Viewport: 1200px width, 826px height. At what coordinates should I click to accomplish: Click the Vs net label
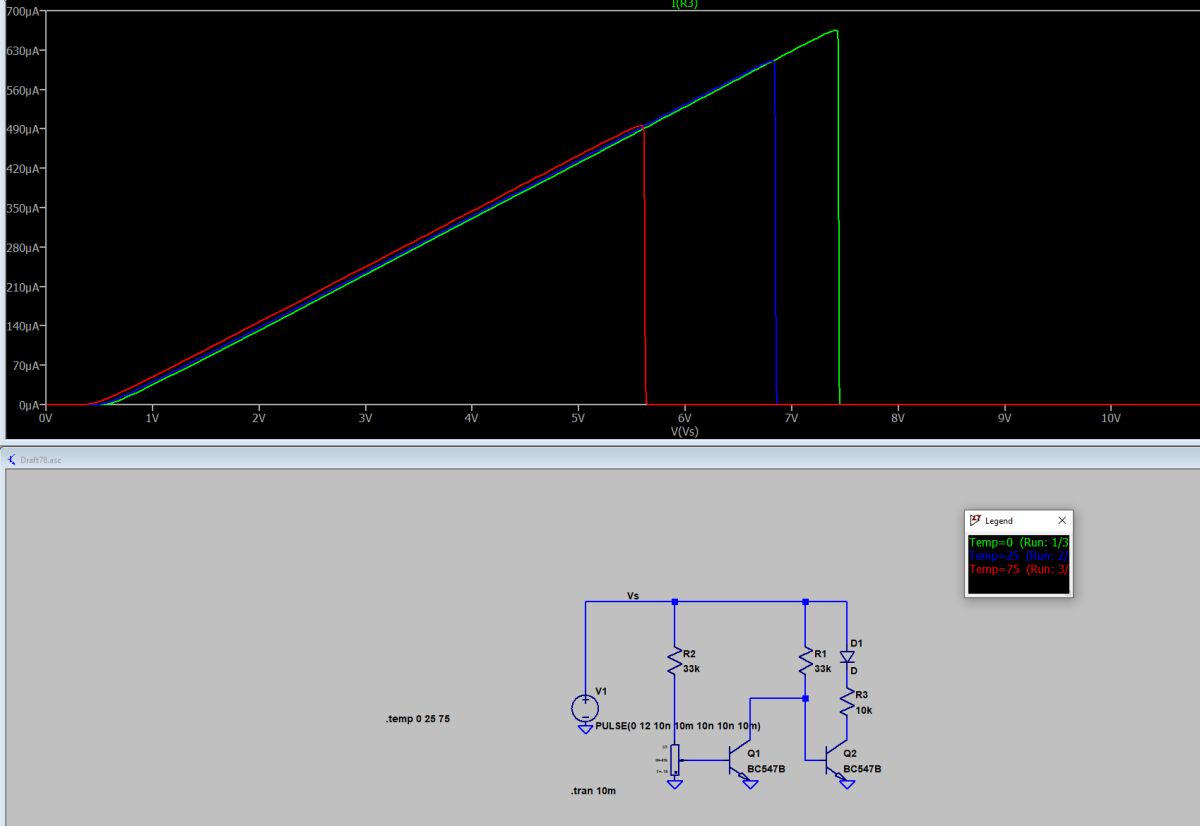[x=633, y=595]
